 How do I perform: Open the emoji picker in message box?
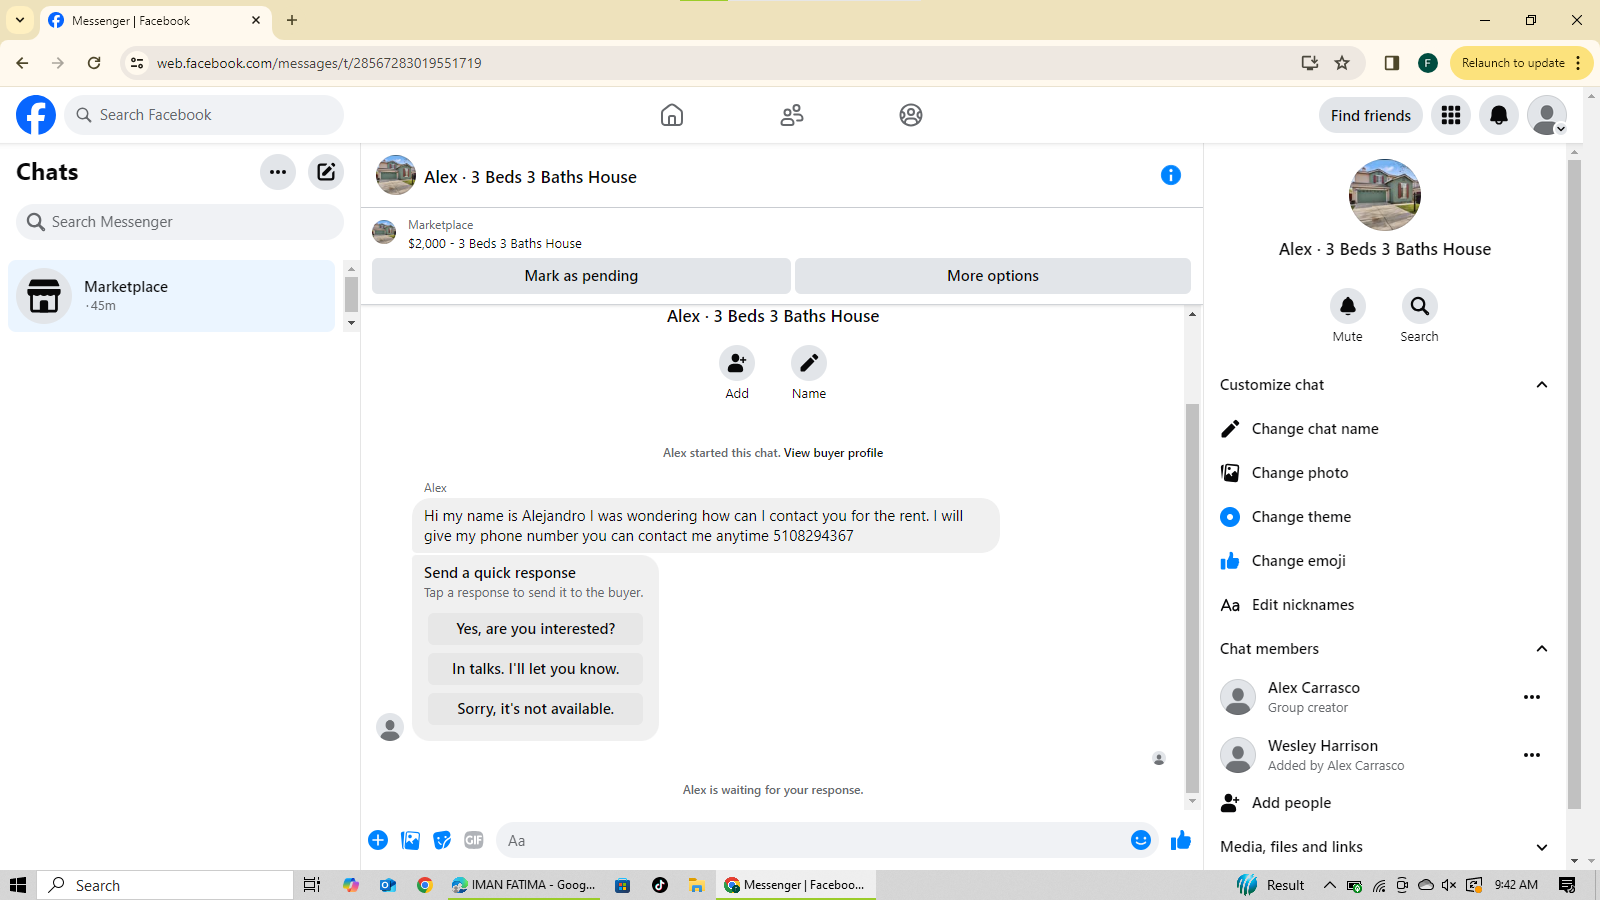pos(1141,840)
